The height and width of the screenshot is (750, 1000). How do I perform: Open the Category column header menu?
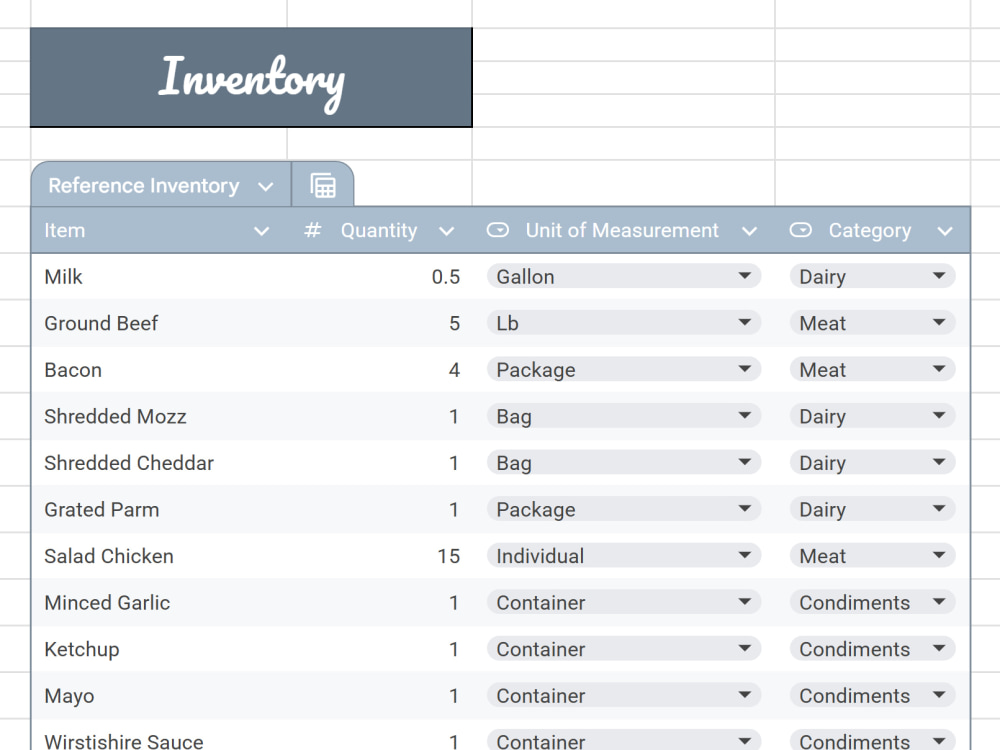point(945,231)
